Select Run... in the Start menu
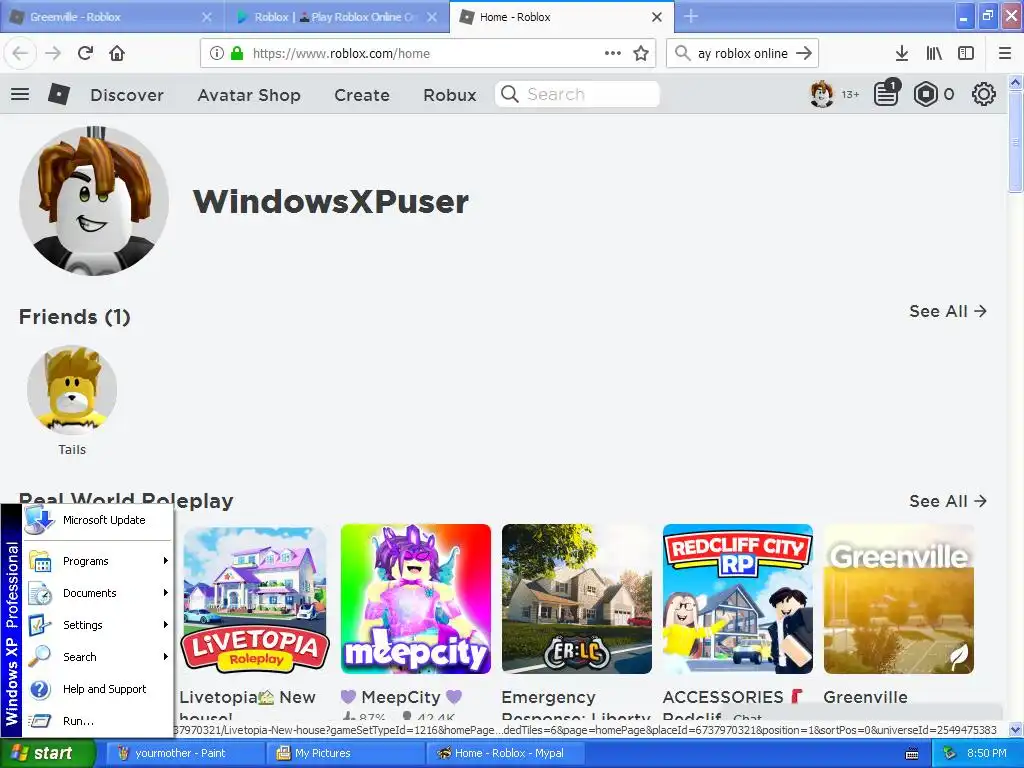 (x=97, y=721)
